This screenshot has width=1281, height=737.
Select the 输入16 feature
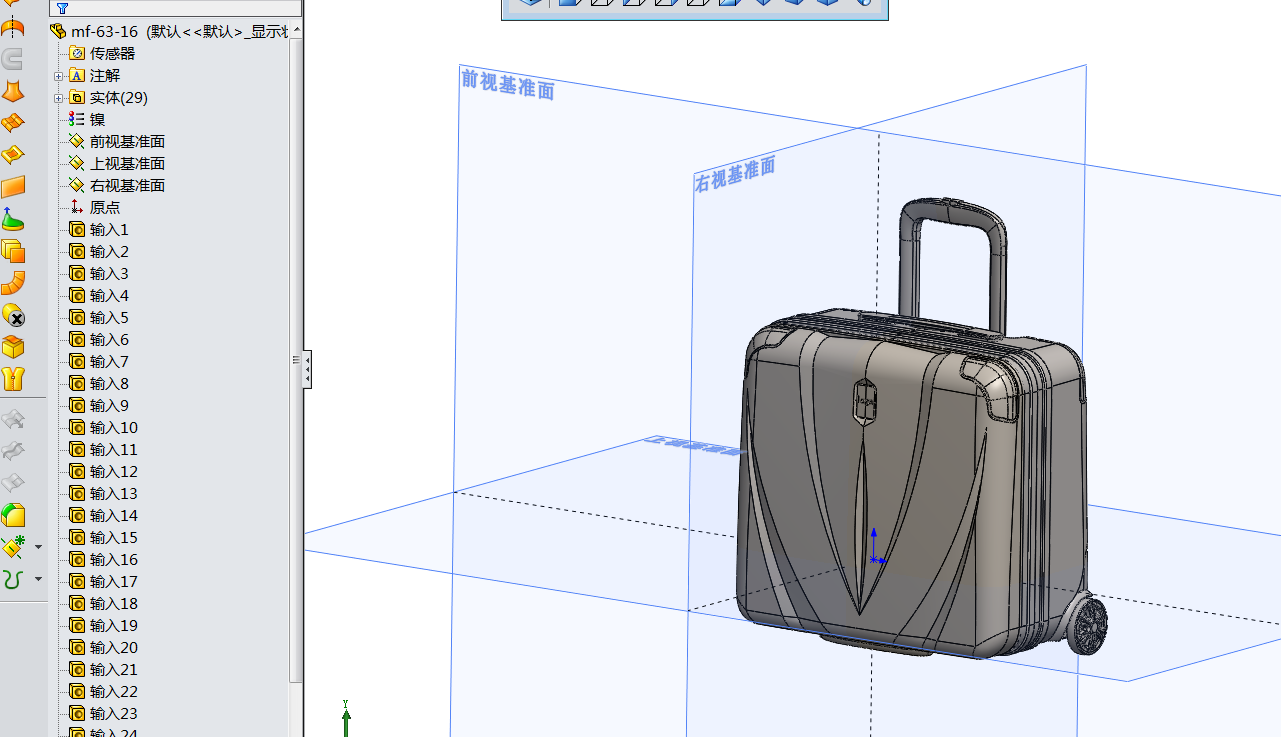click(x=104, y=560)
